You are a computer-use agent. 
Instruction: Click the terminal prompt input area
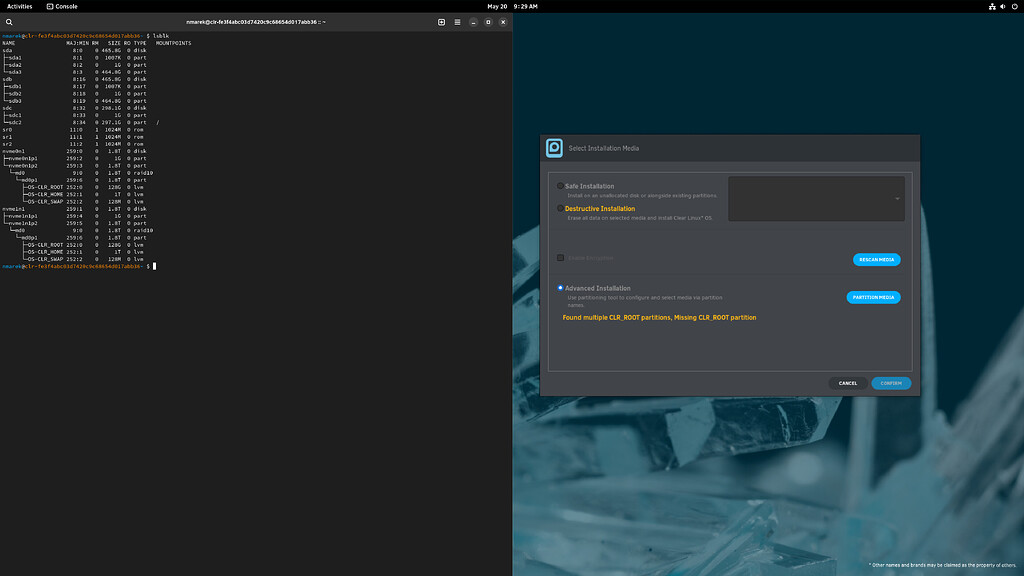[x=156, y=267]
